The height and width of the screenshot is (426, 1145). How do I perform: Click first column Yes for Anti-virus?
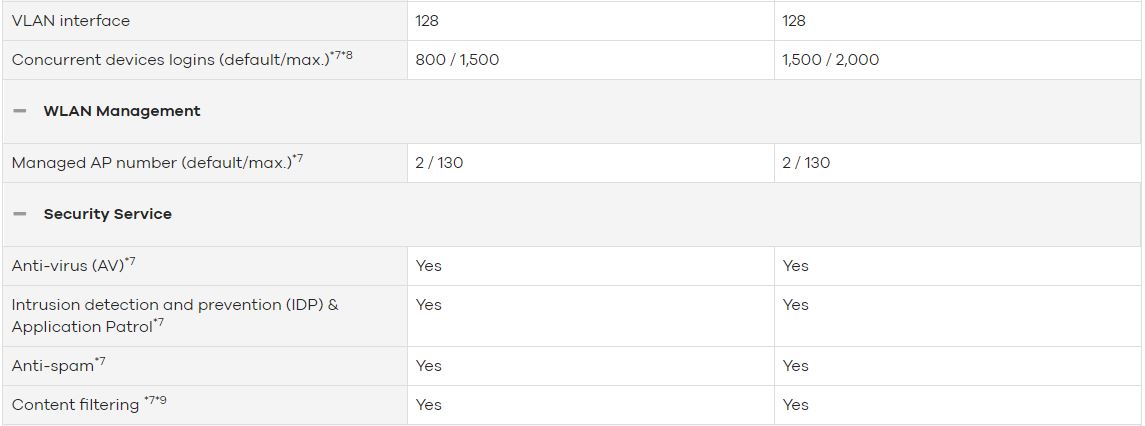(429, 265)
